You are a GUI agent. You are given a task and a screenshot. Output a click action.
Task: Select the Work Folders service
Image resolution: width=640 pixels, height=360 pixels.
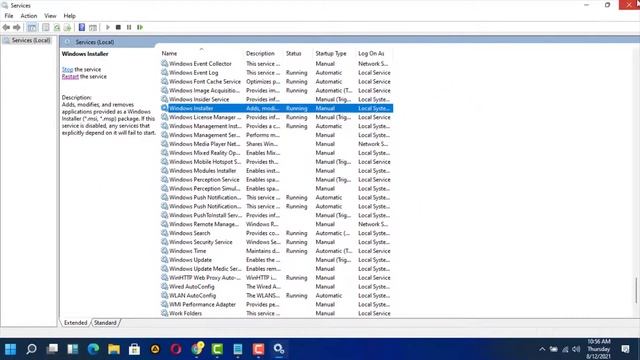(x=276, y=313)
